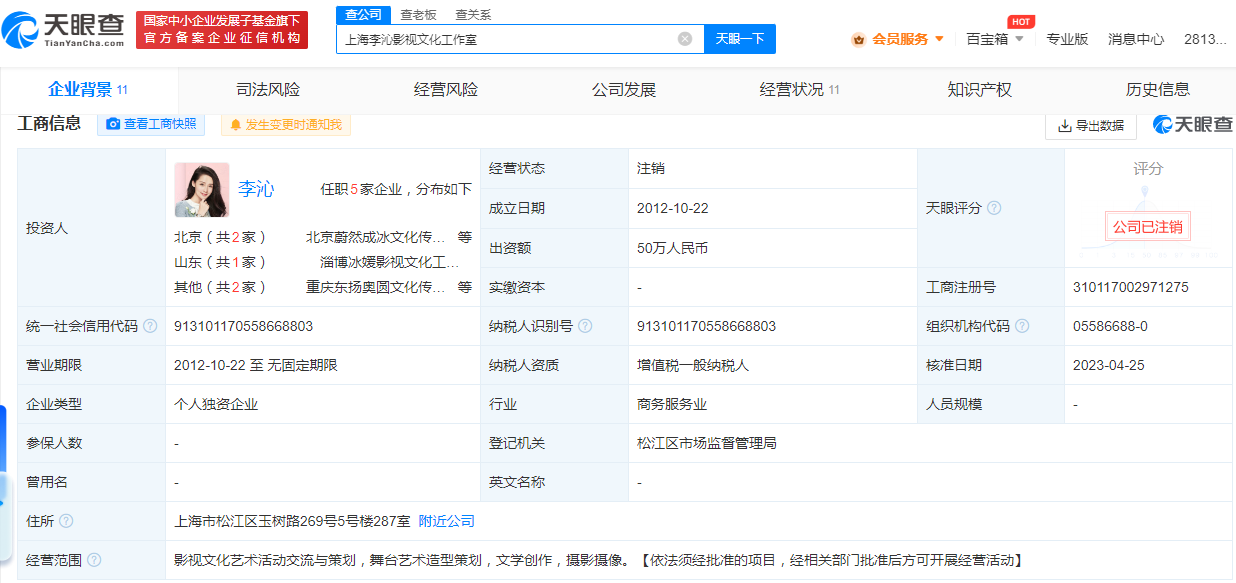Select the 查关系 search tab

(x=473, y=15)
